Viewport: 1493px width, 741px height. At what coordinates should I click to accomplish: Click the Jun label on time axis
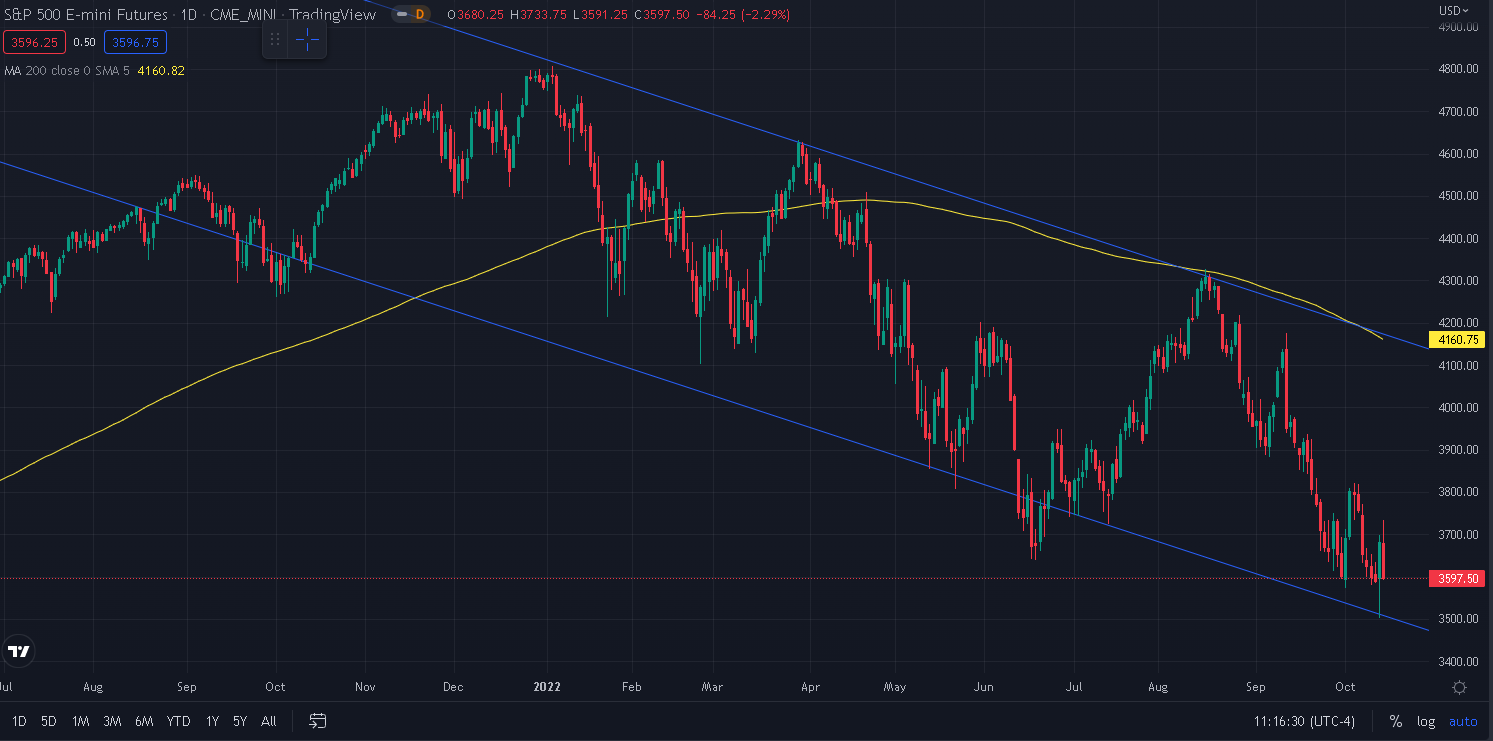point(983,687)
